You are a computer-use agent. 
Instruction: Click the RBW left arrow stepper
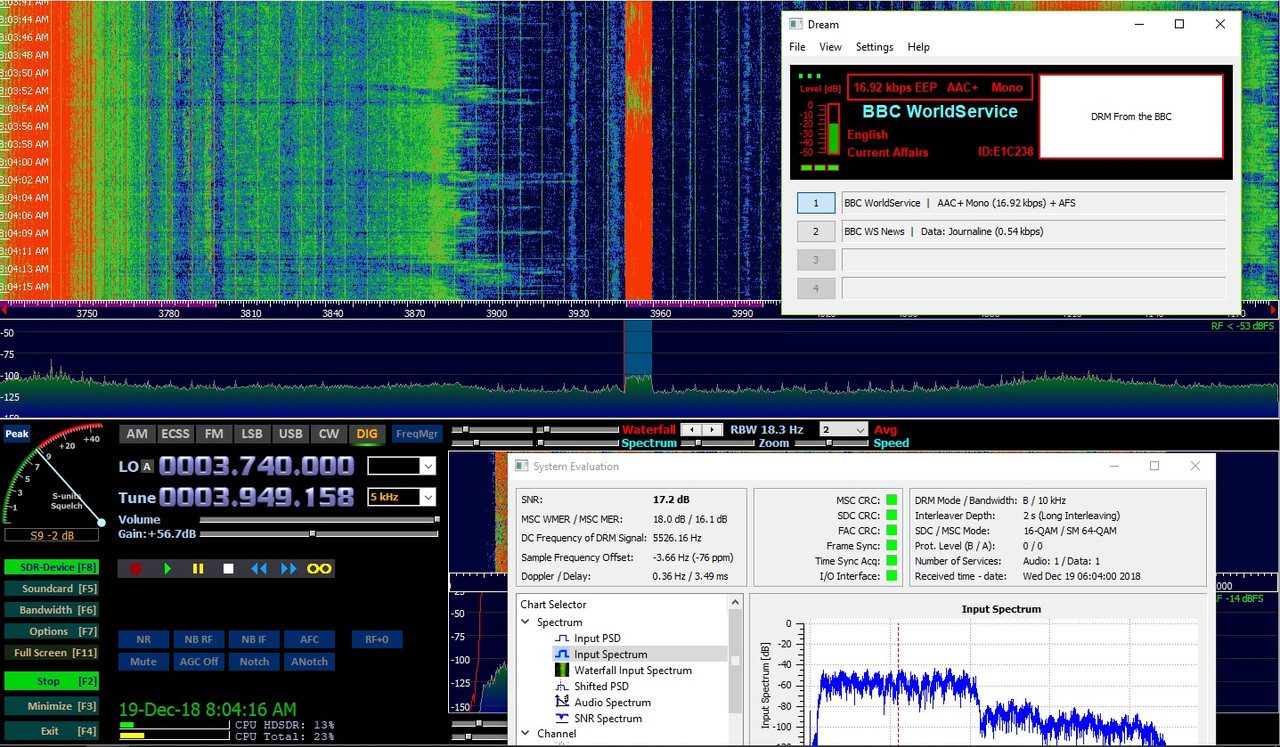pos(690,429)
